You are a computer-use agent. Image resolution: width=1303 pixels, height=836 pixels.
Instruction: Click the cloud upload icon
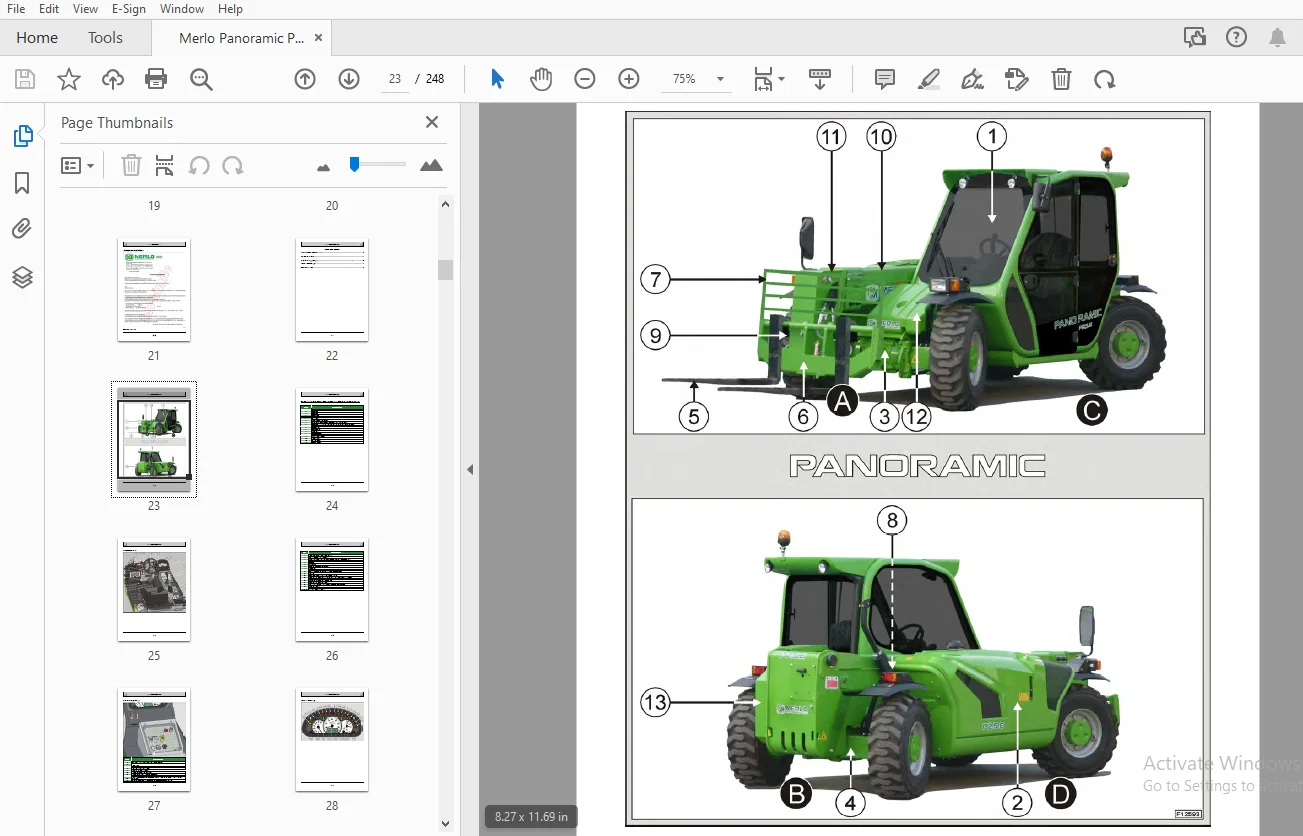click(x=113, y=80)
